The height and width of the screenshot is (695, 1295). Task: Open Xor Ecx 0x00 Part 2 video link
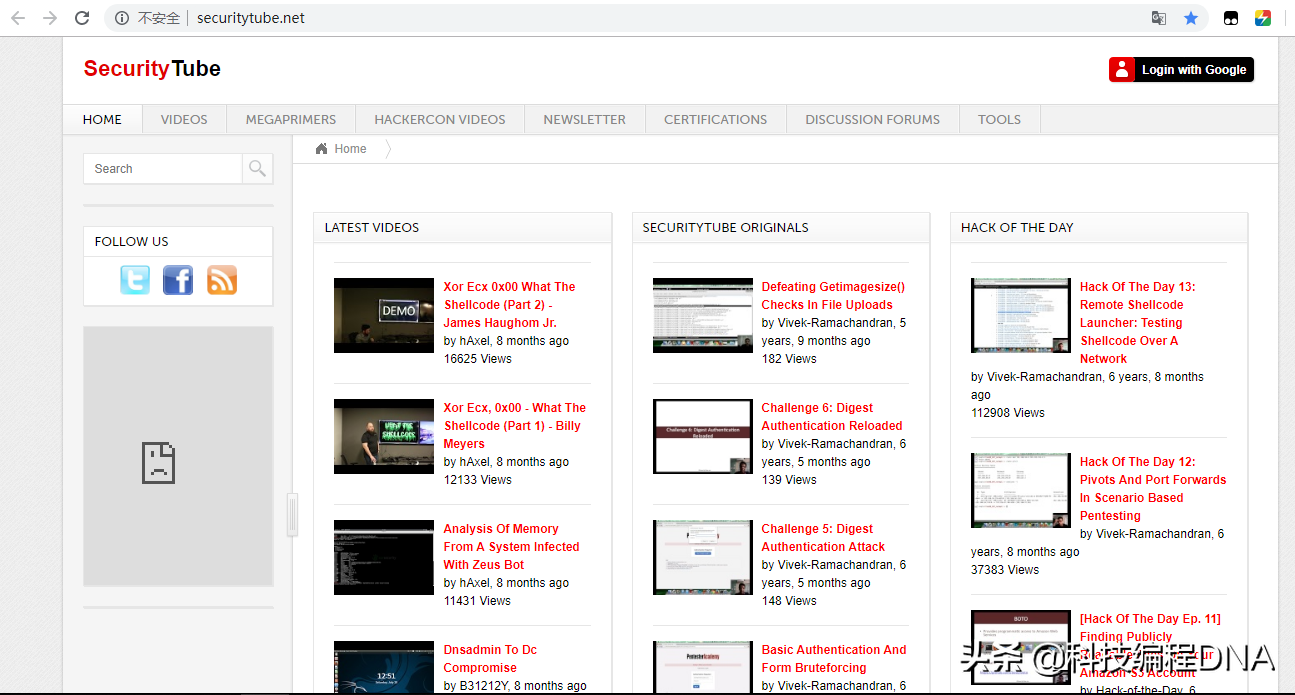(510, 305)
